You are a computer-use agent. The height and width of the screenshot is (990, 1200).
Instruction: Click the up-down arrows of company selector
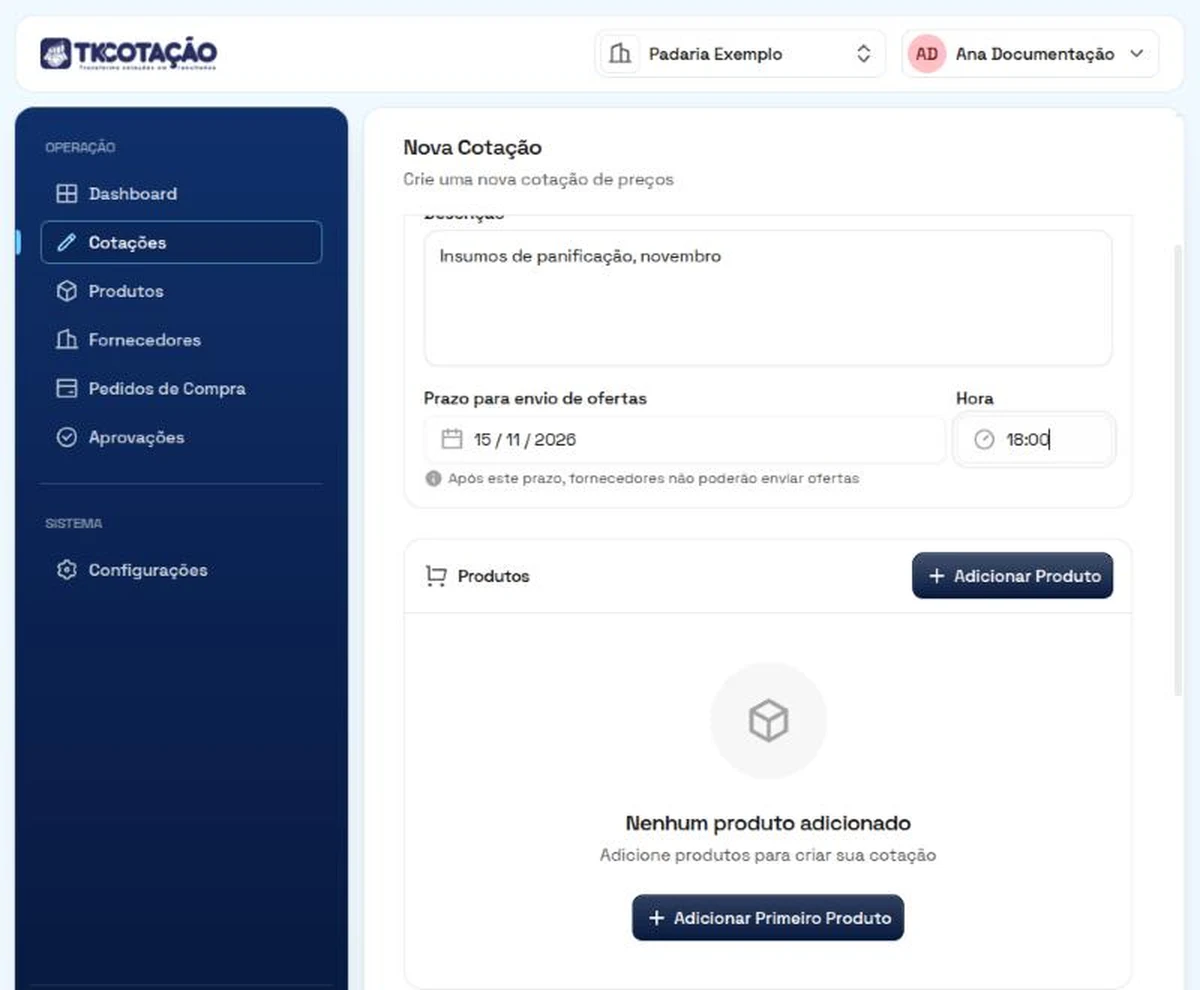864,54
